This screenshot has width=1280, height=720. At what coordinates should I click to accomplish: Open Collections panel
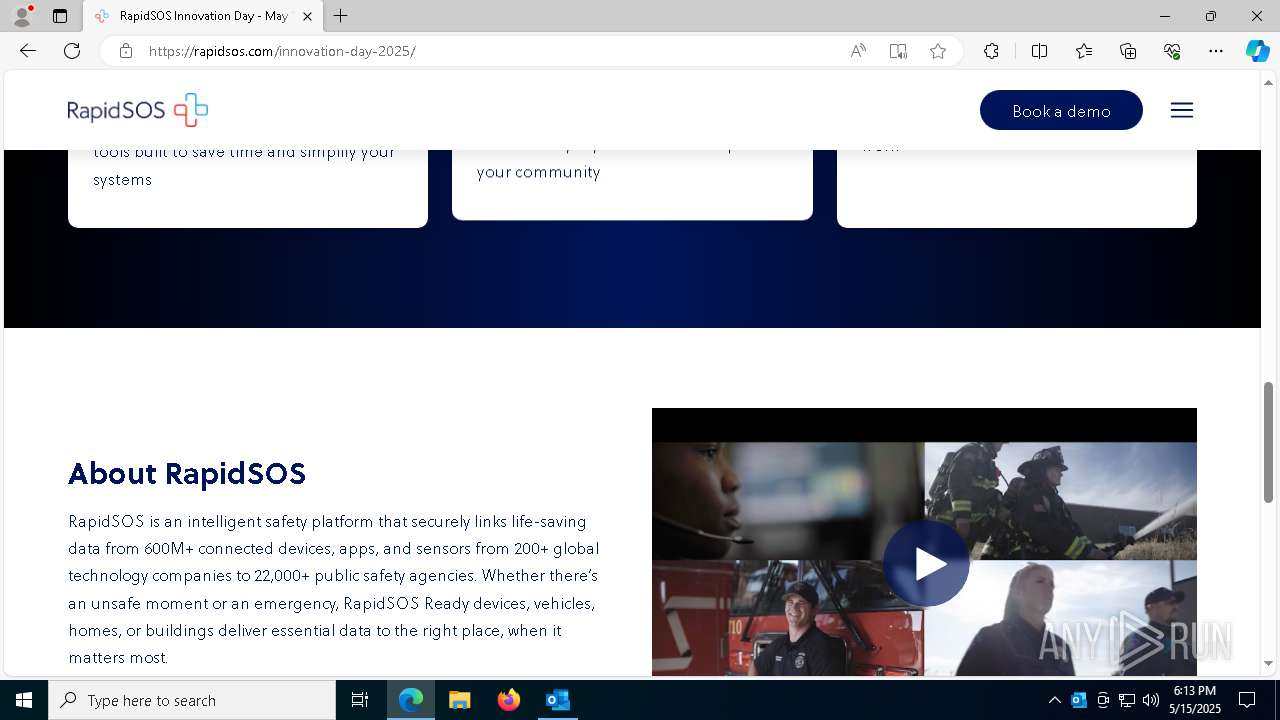(1128, 51)
